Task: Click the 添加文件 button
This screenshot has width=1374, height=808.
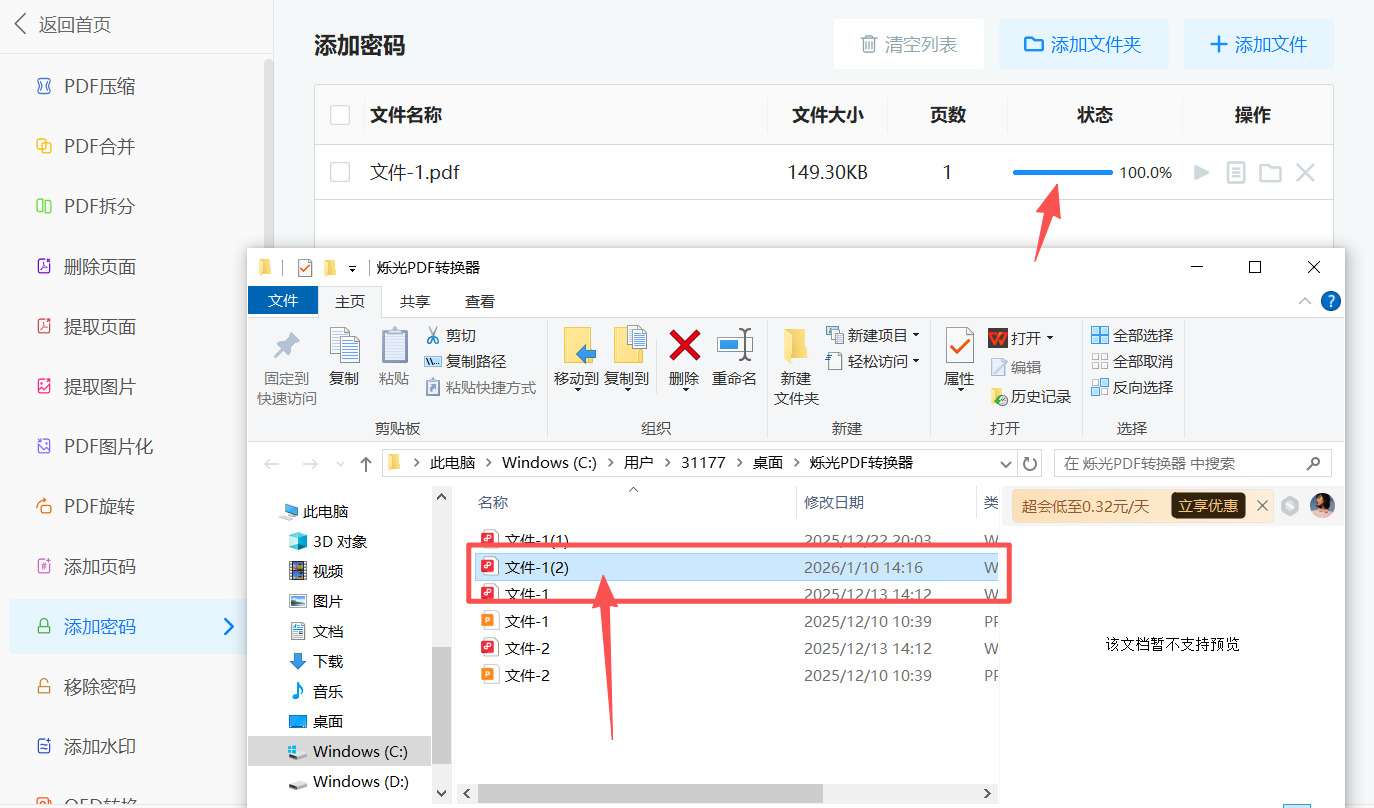Action: coord(1259,44)
